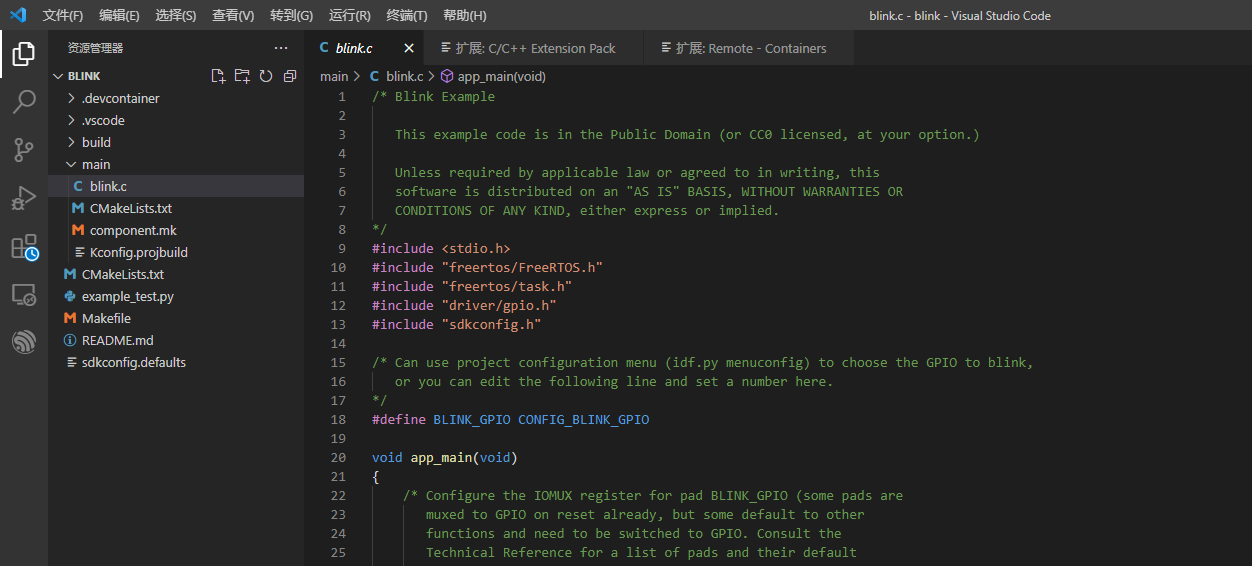The width and height of the screenshot is (1252, 566).
Task: Open the Extensions view
Action: click(x=24, y=247)
